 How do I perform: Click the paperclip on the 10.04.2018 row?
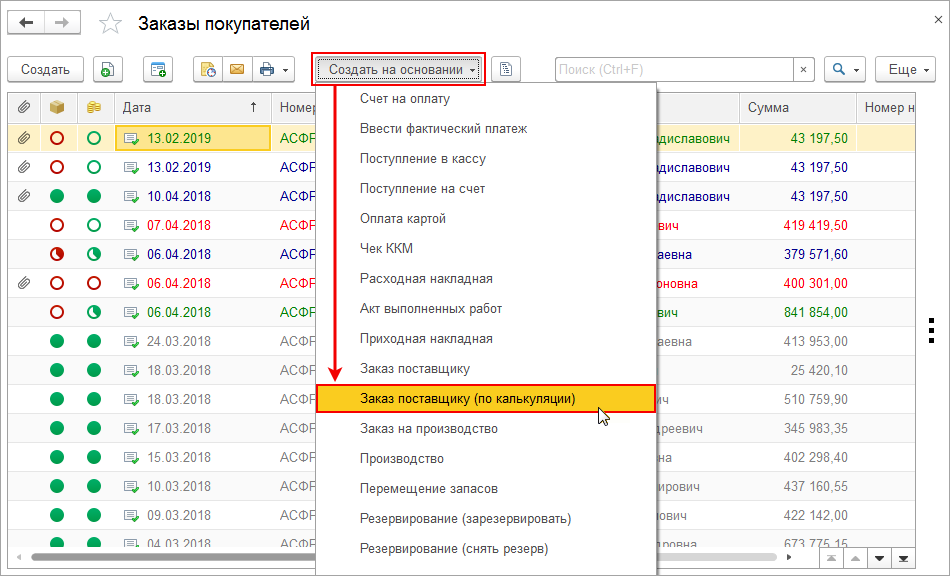[24, 196]
